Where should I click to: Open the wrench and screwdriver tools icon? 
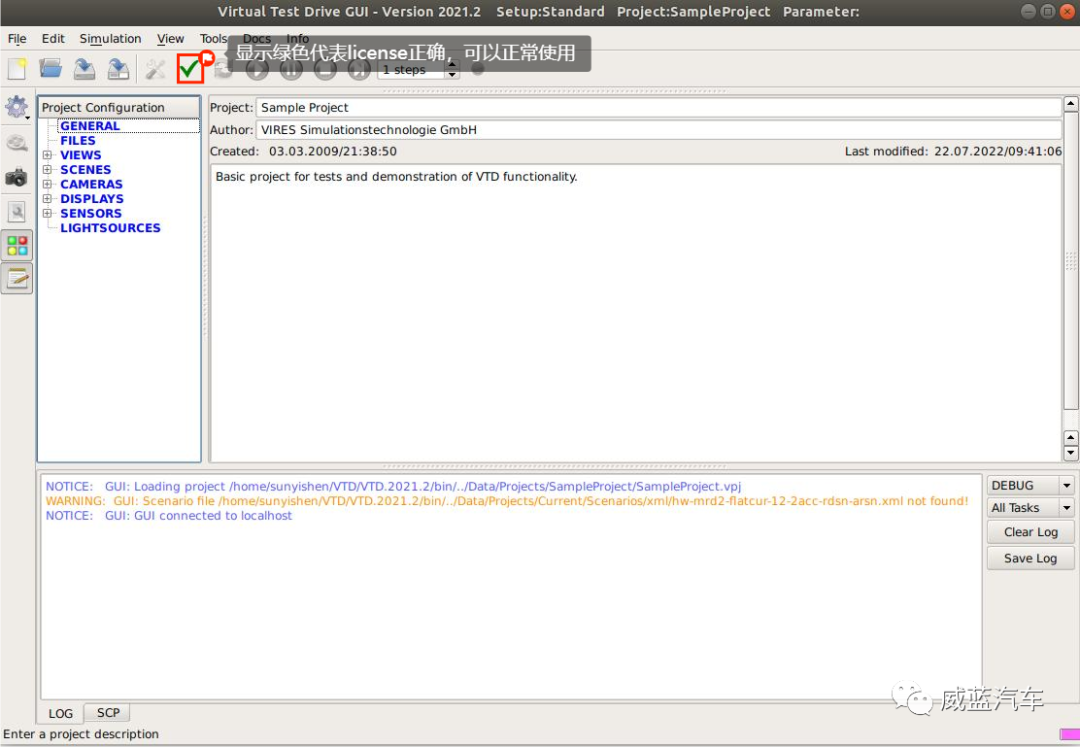click(156, 69)
